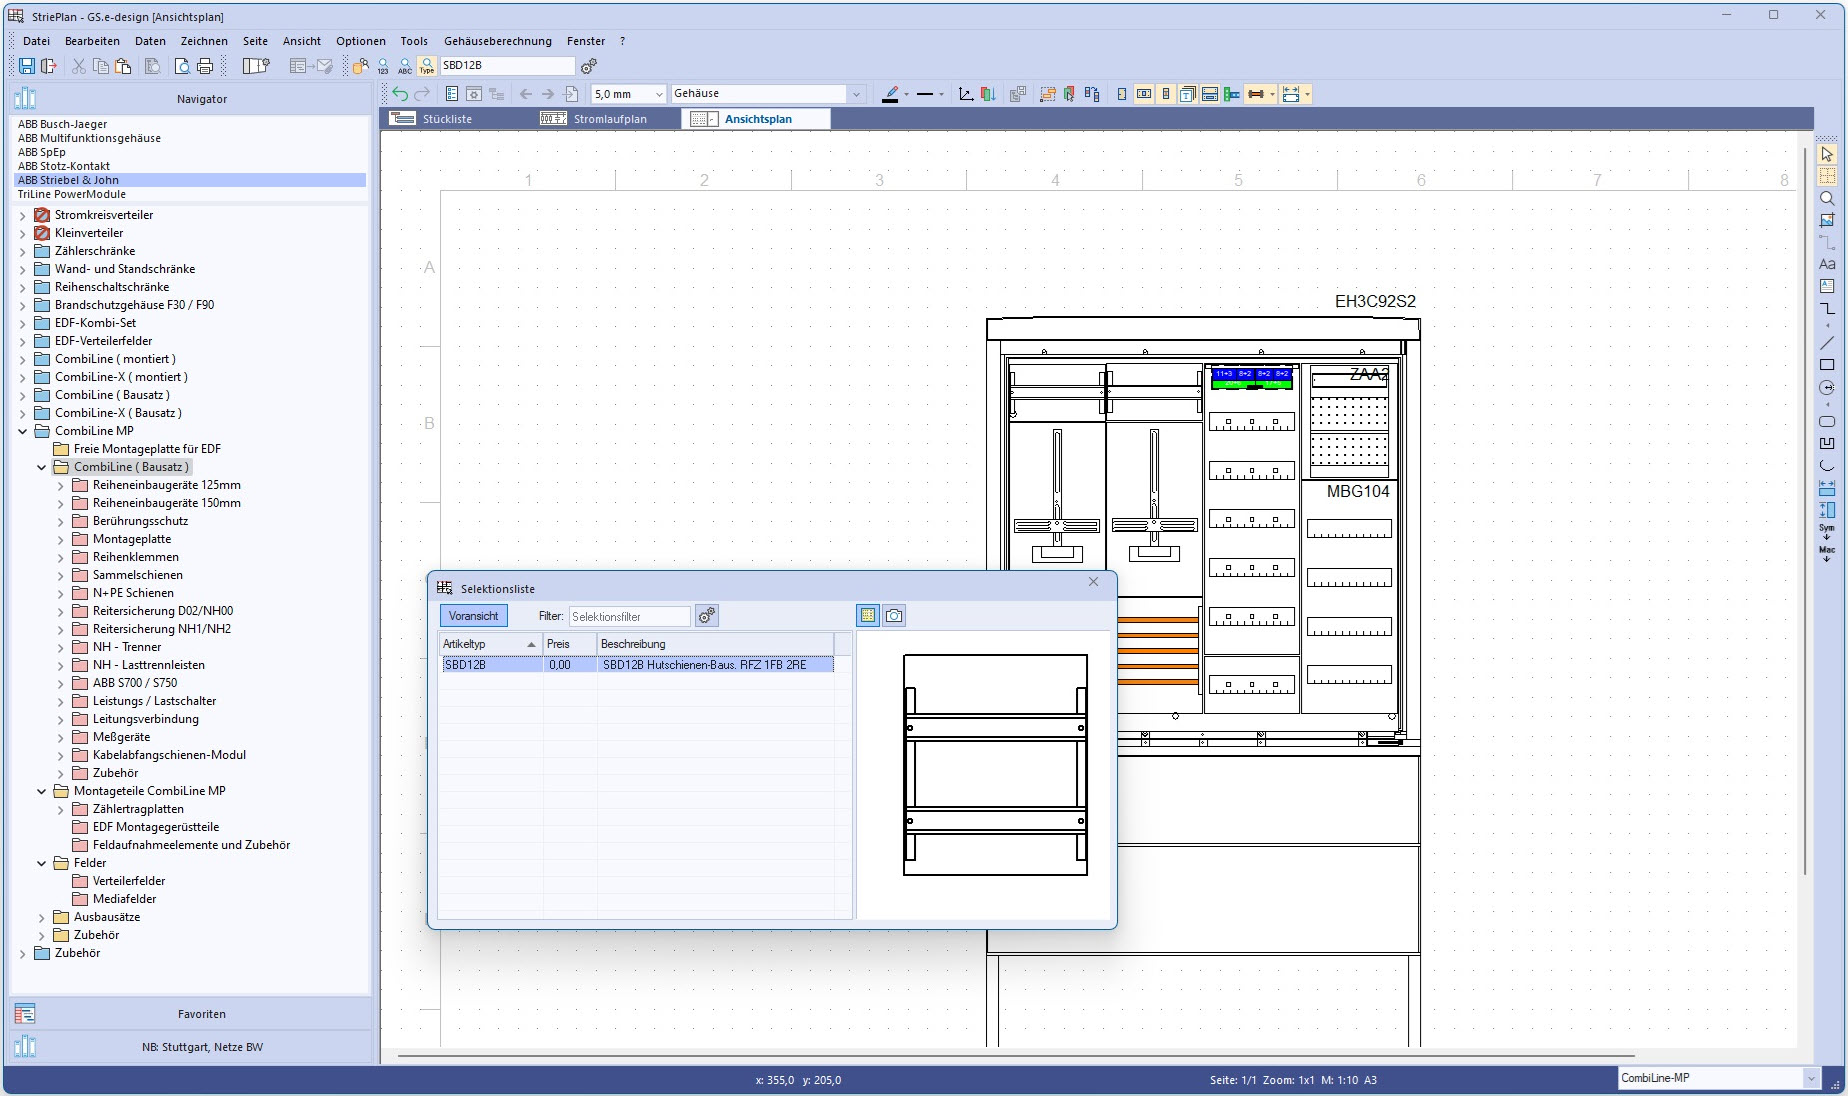
Task: Collapse the CombiLine MP tree node
Action: pyautogui.click(x=23, y=431)
